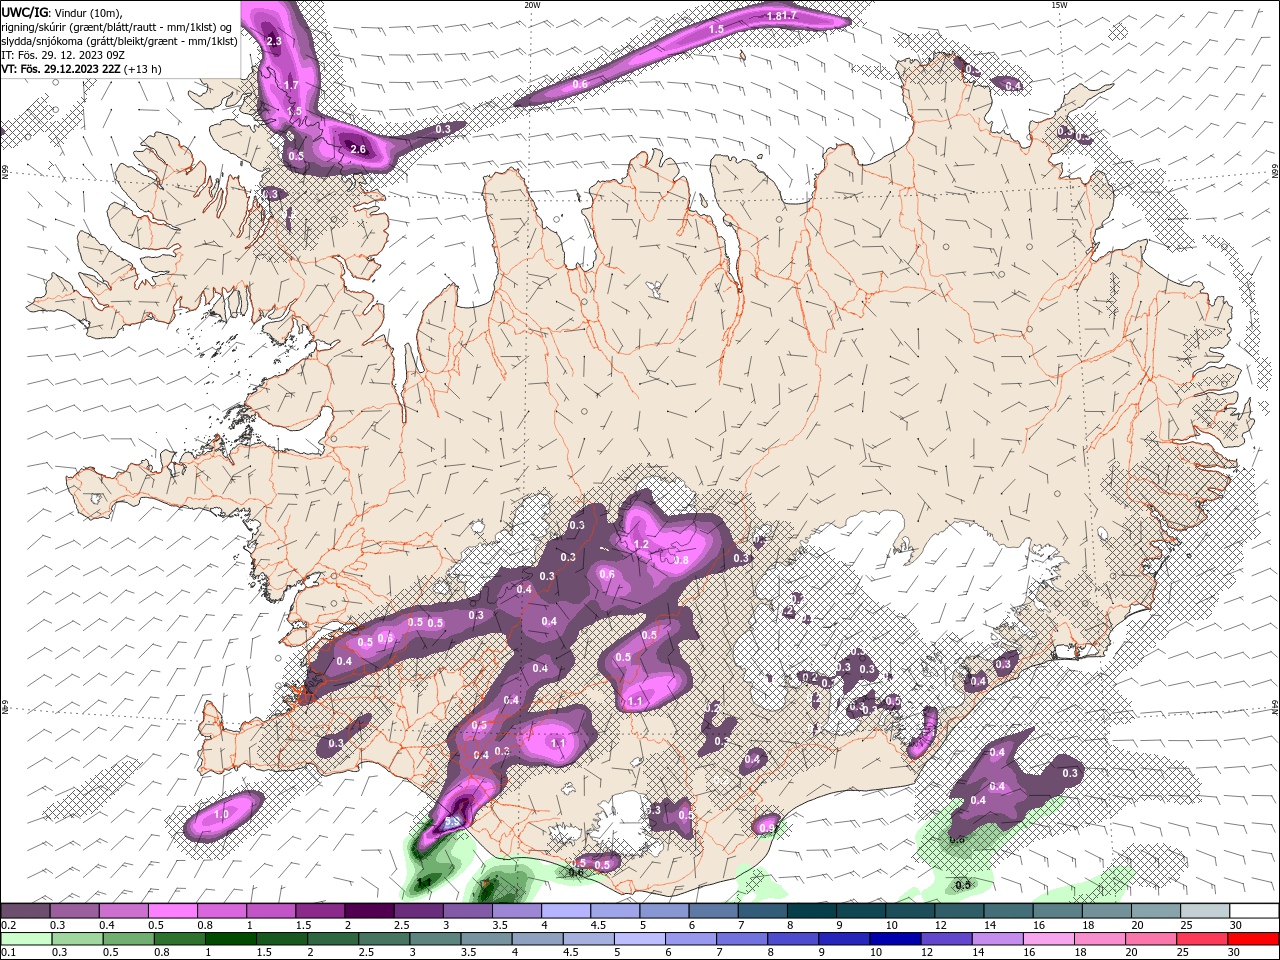Click the 'rigning/skúrir (grænt/blátt/rautt' header line
This screenshot has width=1280, height=960.
tap(118, 27)
